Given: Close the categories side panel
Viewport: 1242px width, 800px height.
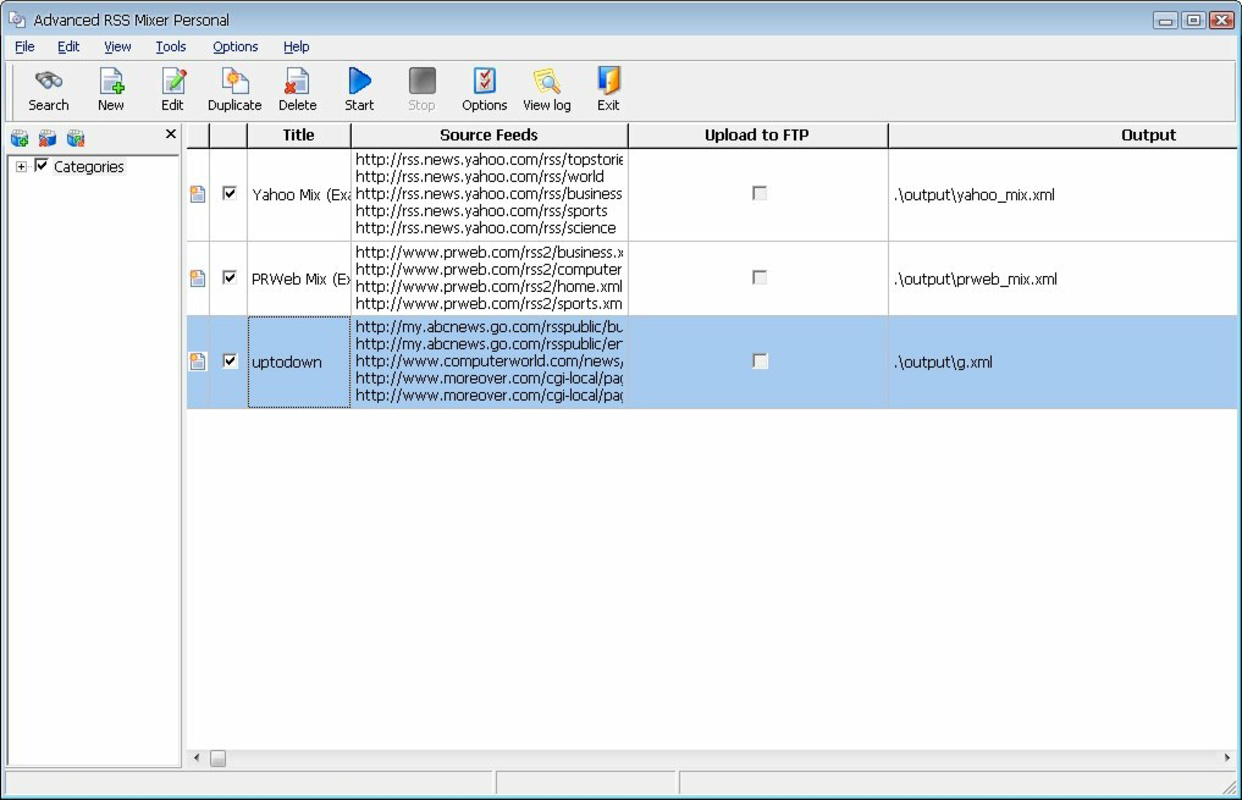Looking at the screenshot, I should pyautogui.click(x=171, y=134).
